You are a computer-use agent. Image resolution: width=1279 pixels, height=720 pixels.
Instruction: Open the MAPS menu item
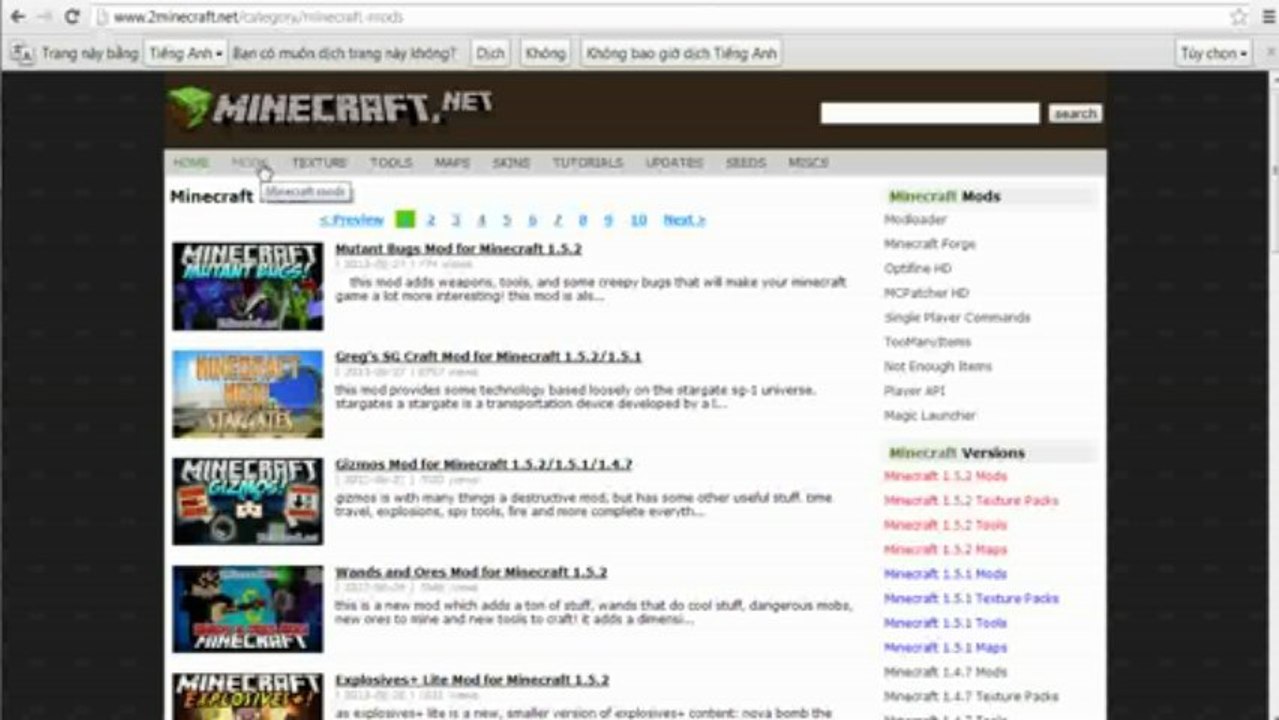coord(452,162)
